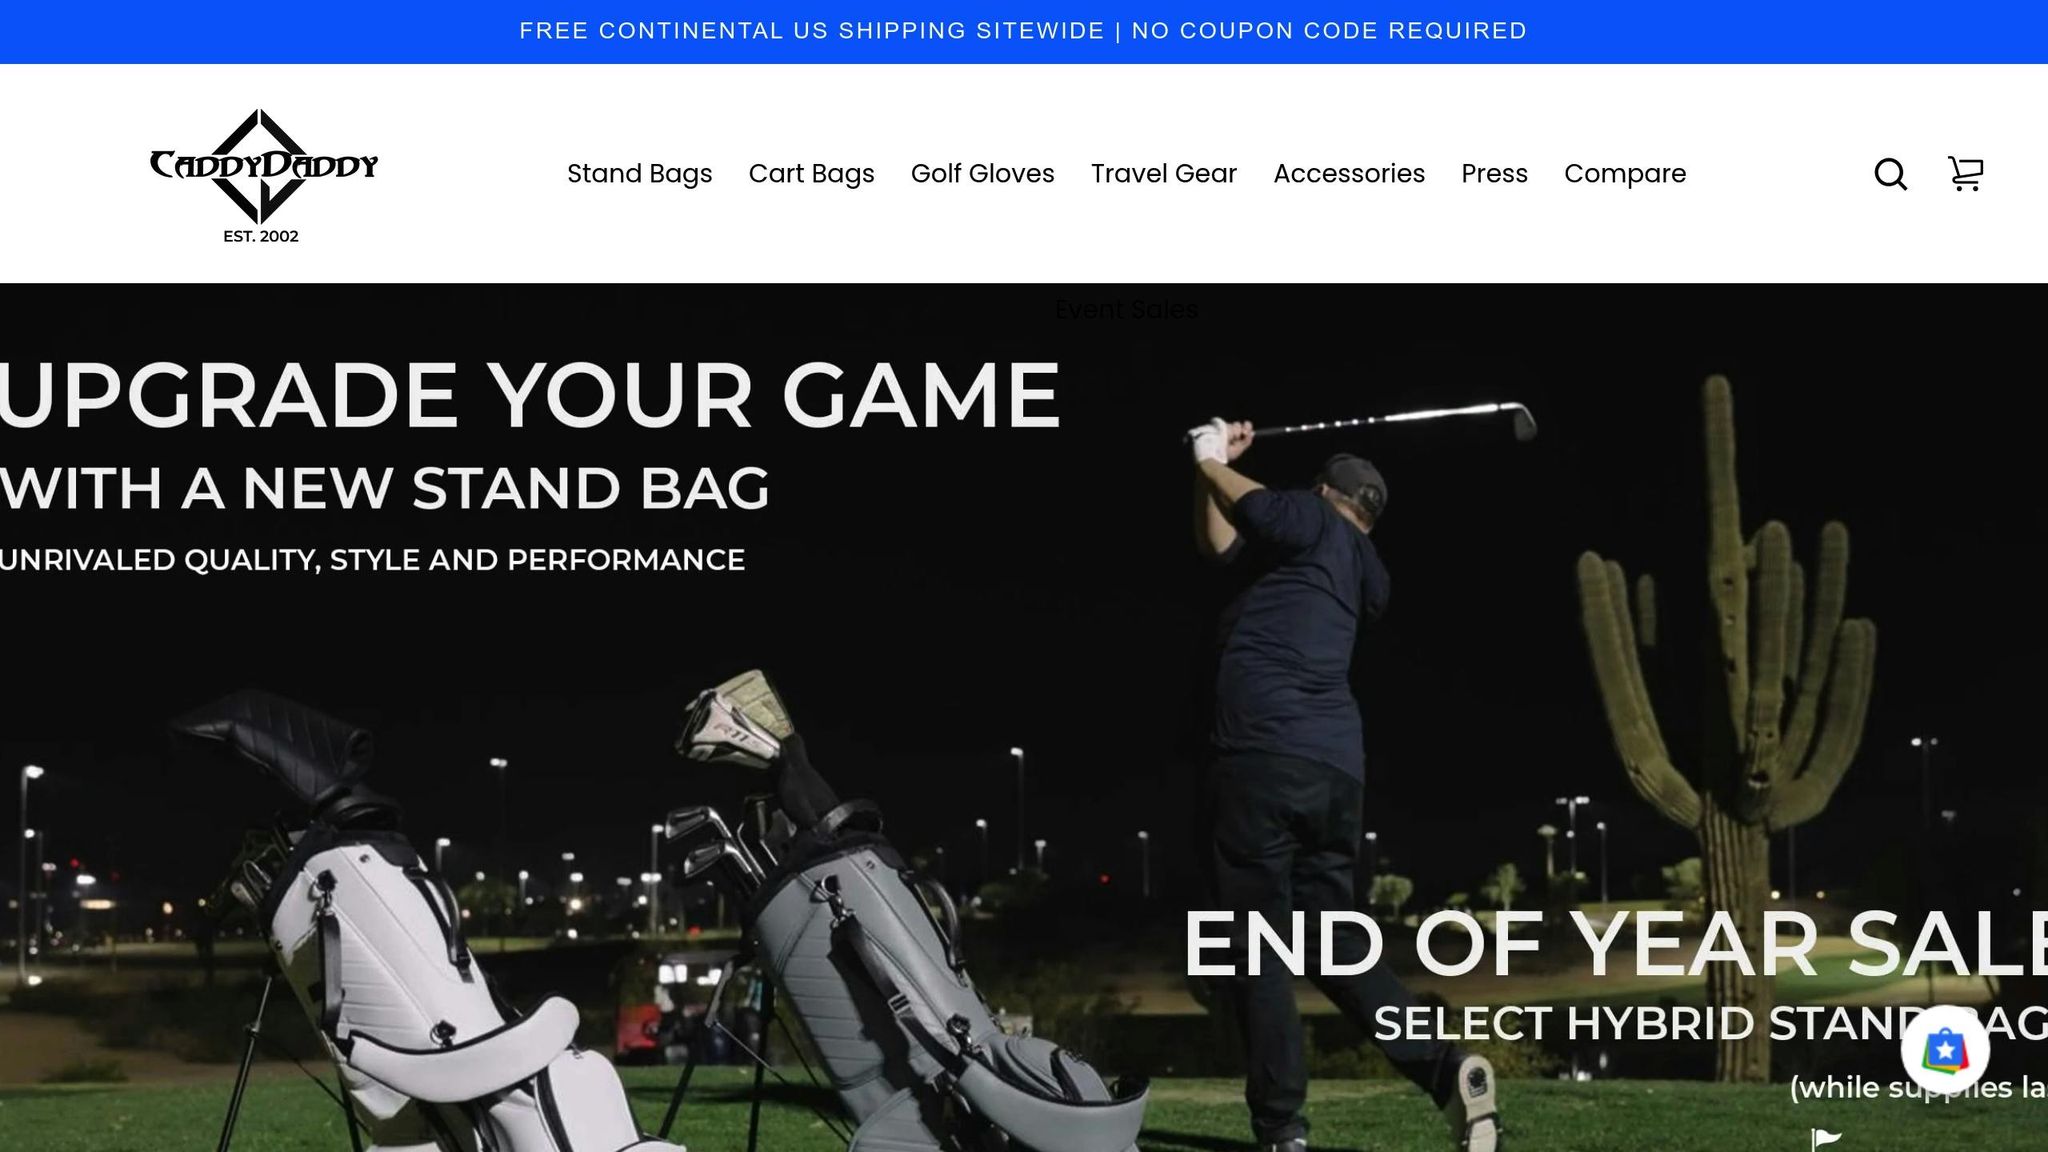Go to Cart Bags category
This screenshot has width=2048, height=1152.
pos(811,174)
